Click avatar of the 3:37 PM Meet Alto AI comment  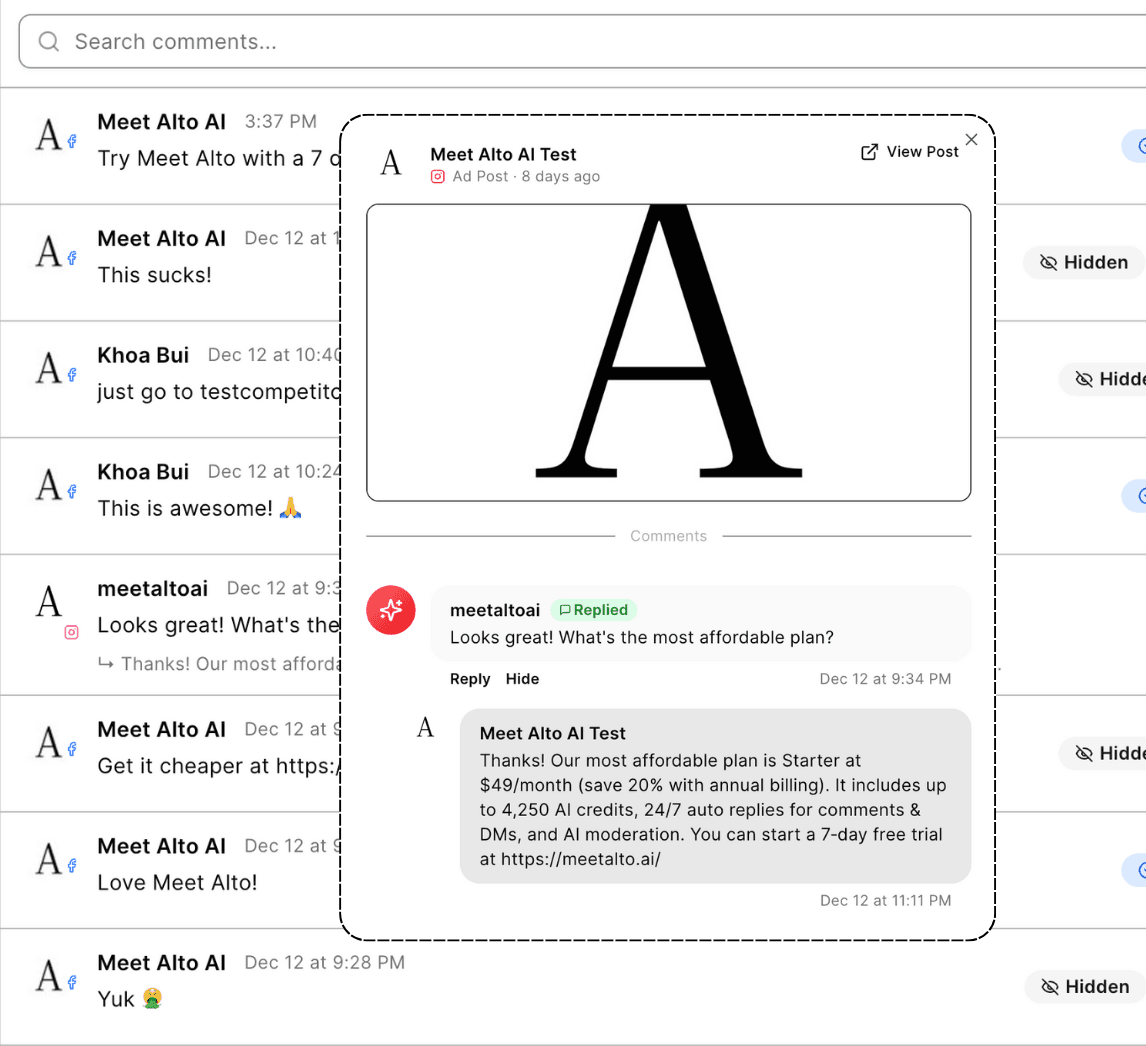tap(50, 134)
